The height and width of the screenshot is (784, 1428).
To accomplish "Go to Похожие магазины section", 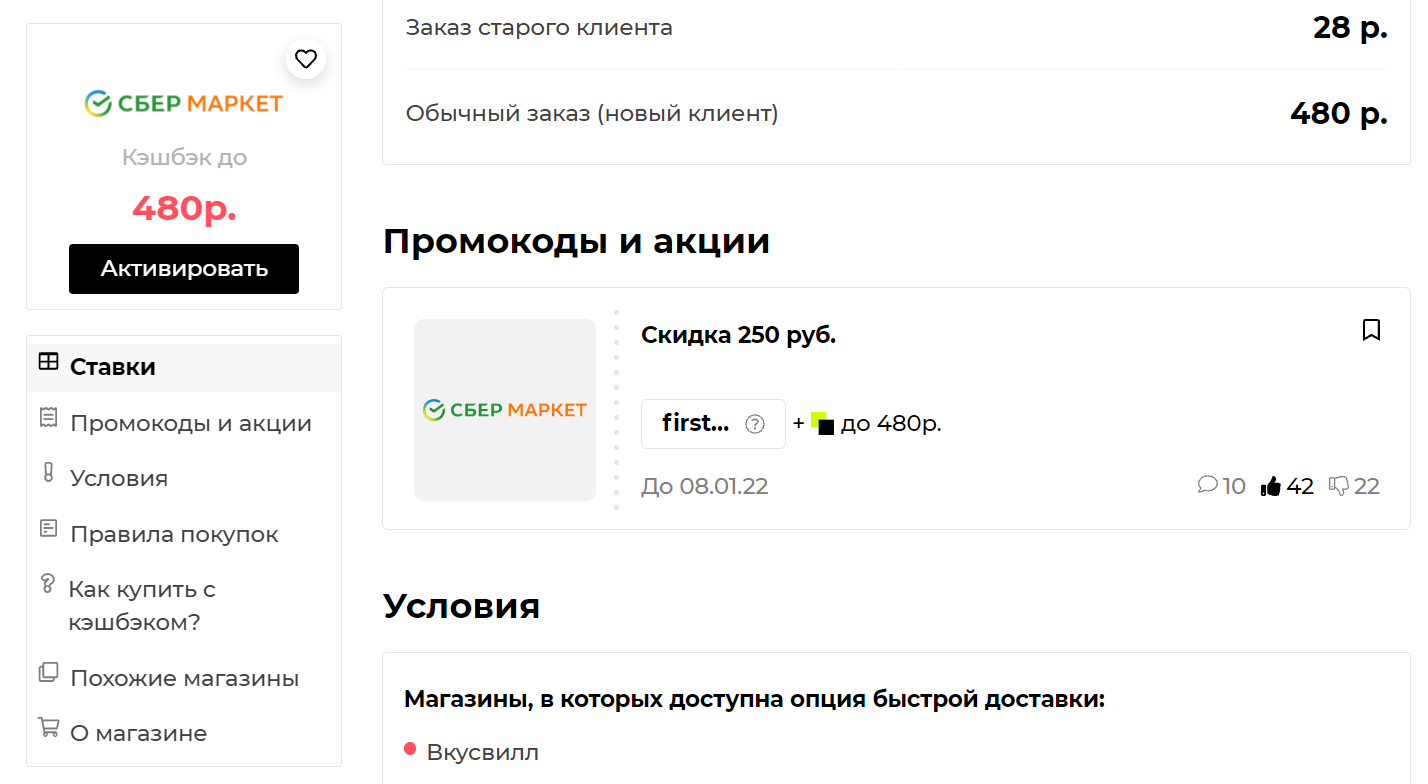I will (x=184, y=678).
